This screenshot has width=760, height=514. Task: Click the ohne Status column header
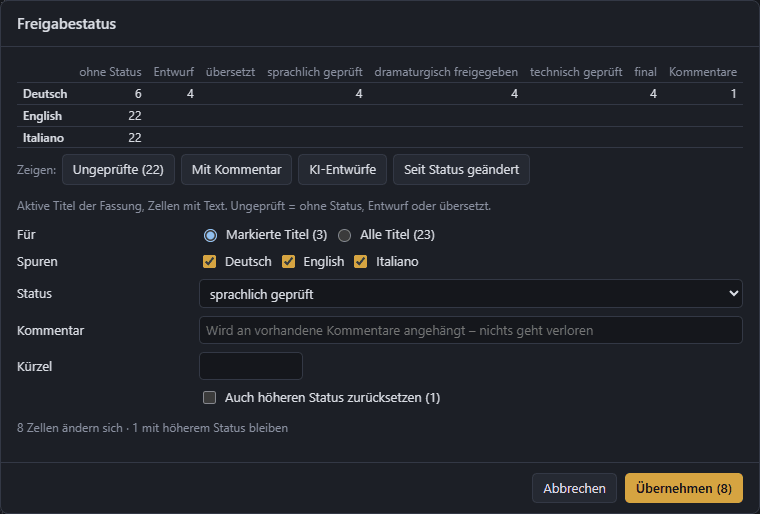pos(111,72)
